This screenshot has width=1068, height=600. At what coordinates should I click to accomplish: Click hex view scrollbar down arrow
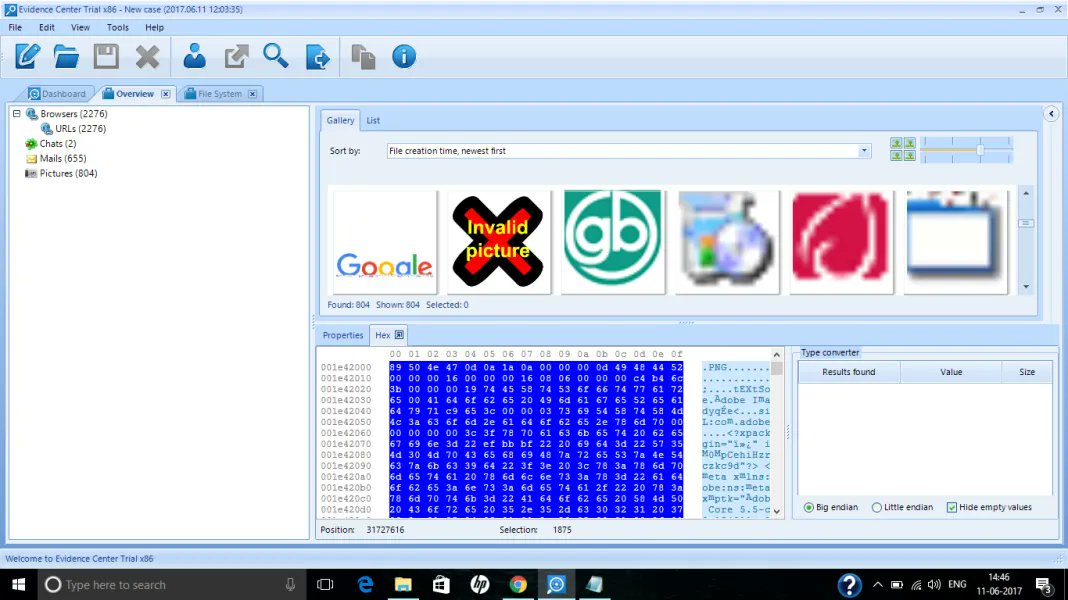tap(776, 511)
